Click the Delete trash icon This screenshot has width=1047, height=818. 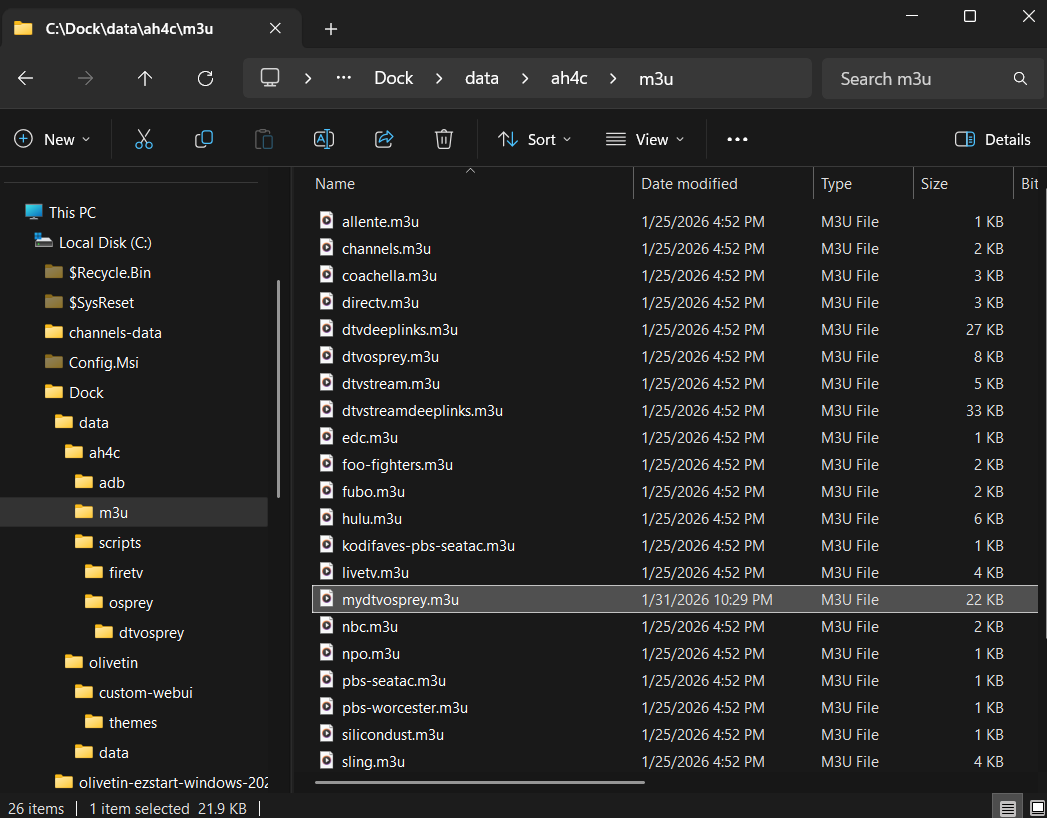tap(444, 140)
